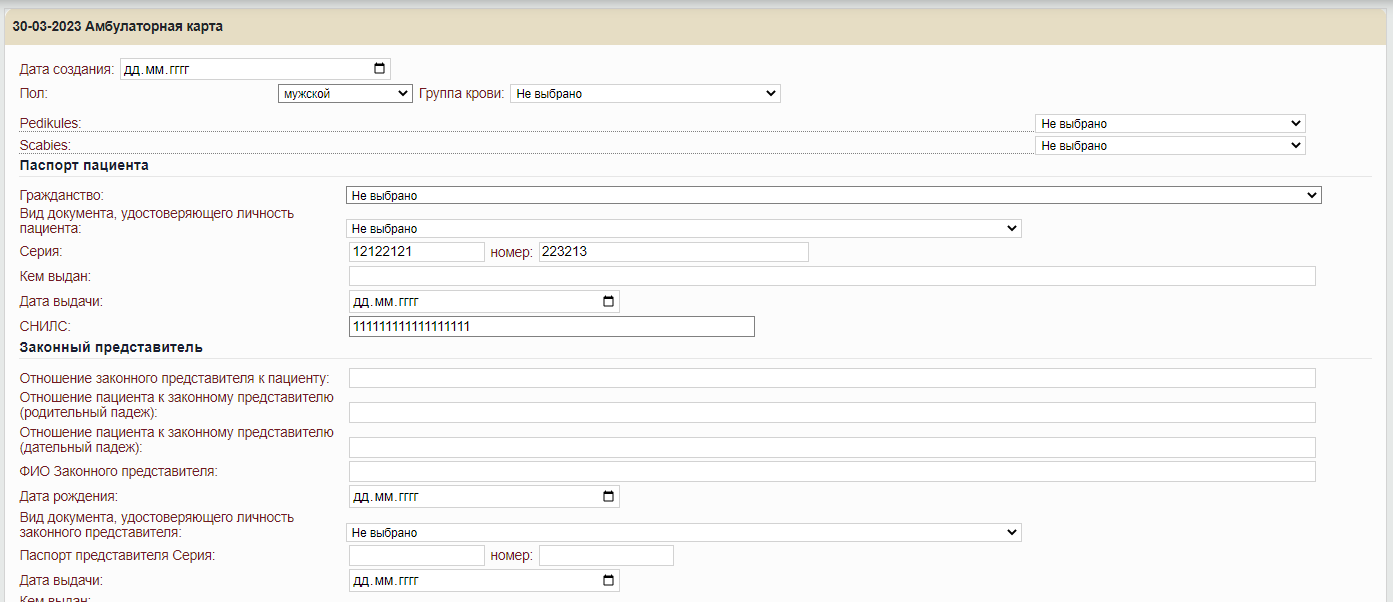Click the patient passport Кем выдан field
1393x602 pixels.
[831, 276]
